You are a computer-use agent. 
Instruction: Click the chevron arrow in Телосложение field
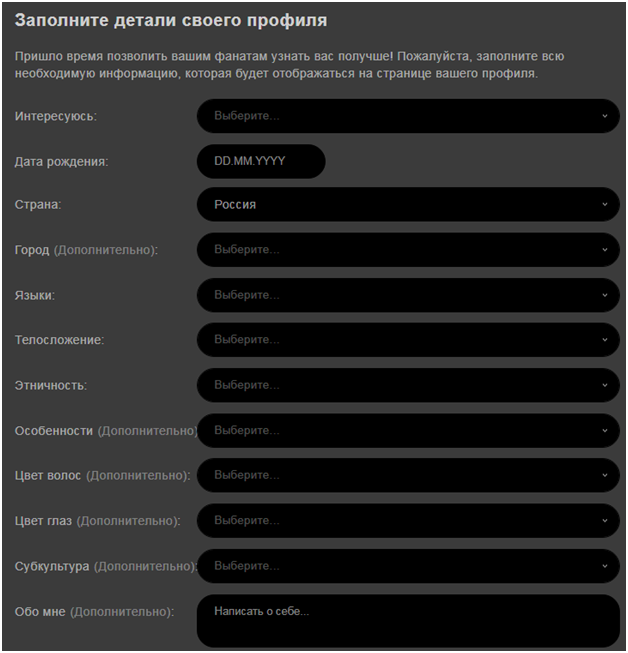605,340
